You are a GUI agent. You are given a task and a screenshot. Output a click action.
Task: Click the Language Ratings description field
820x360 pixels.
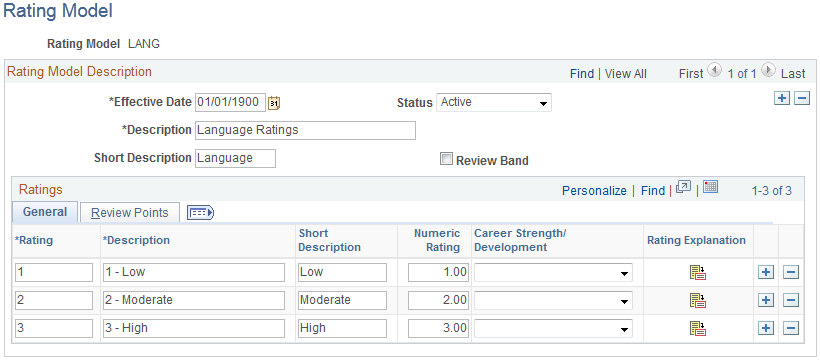[305, 130]
